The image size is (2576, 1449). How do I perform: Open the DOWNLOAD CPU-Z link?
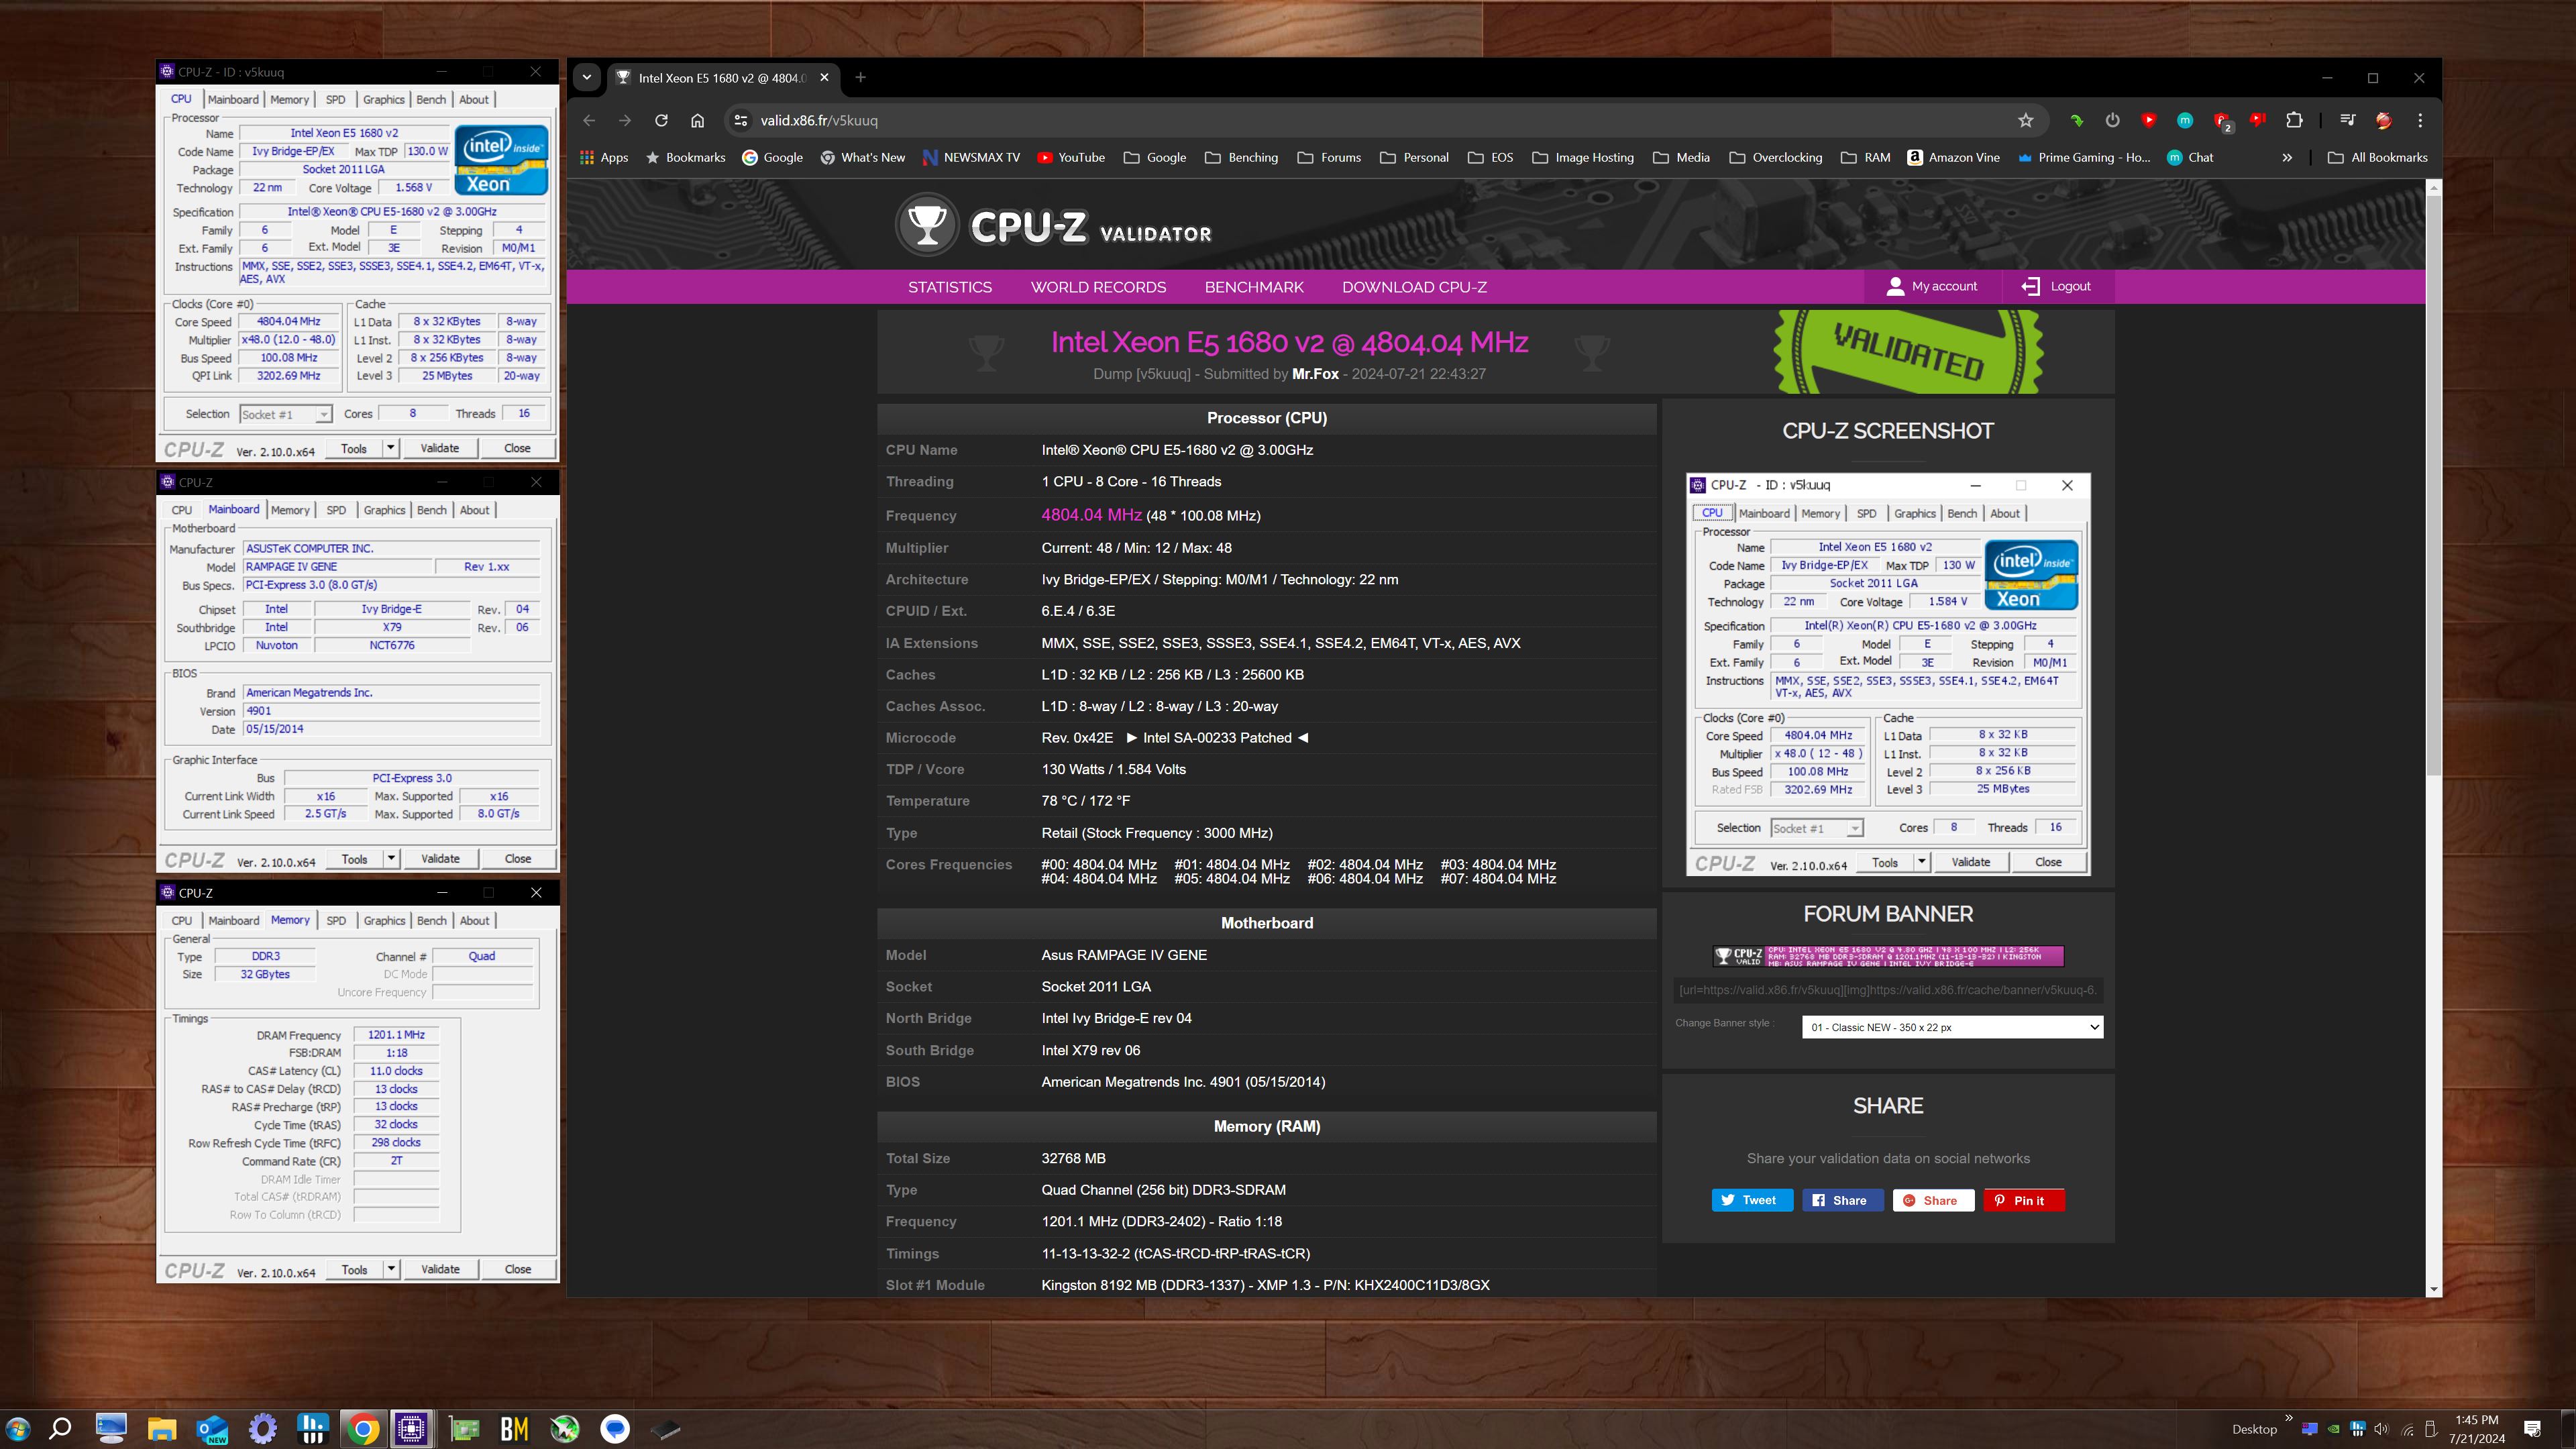[1414, 287]
